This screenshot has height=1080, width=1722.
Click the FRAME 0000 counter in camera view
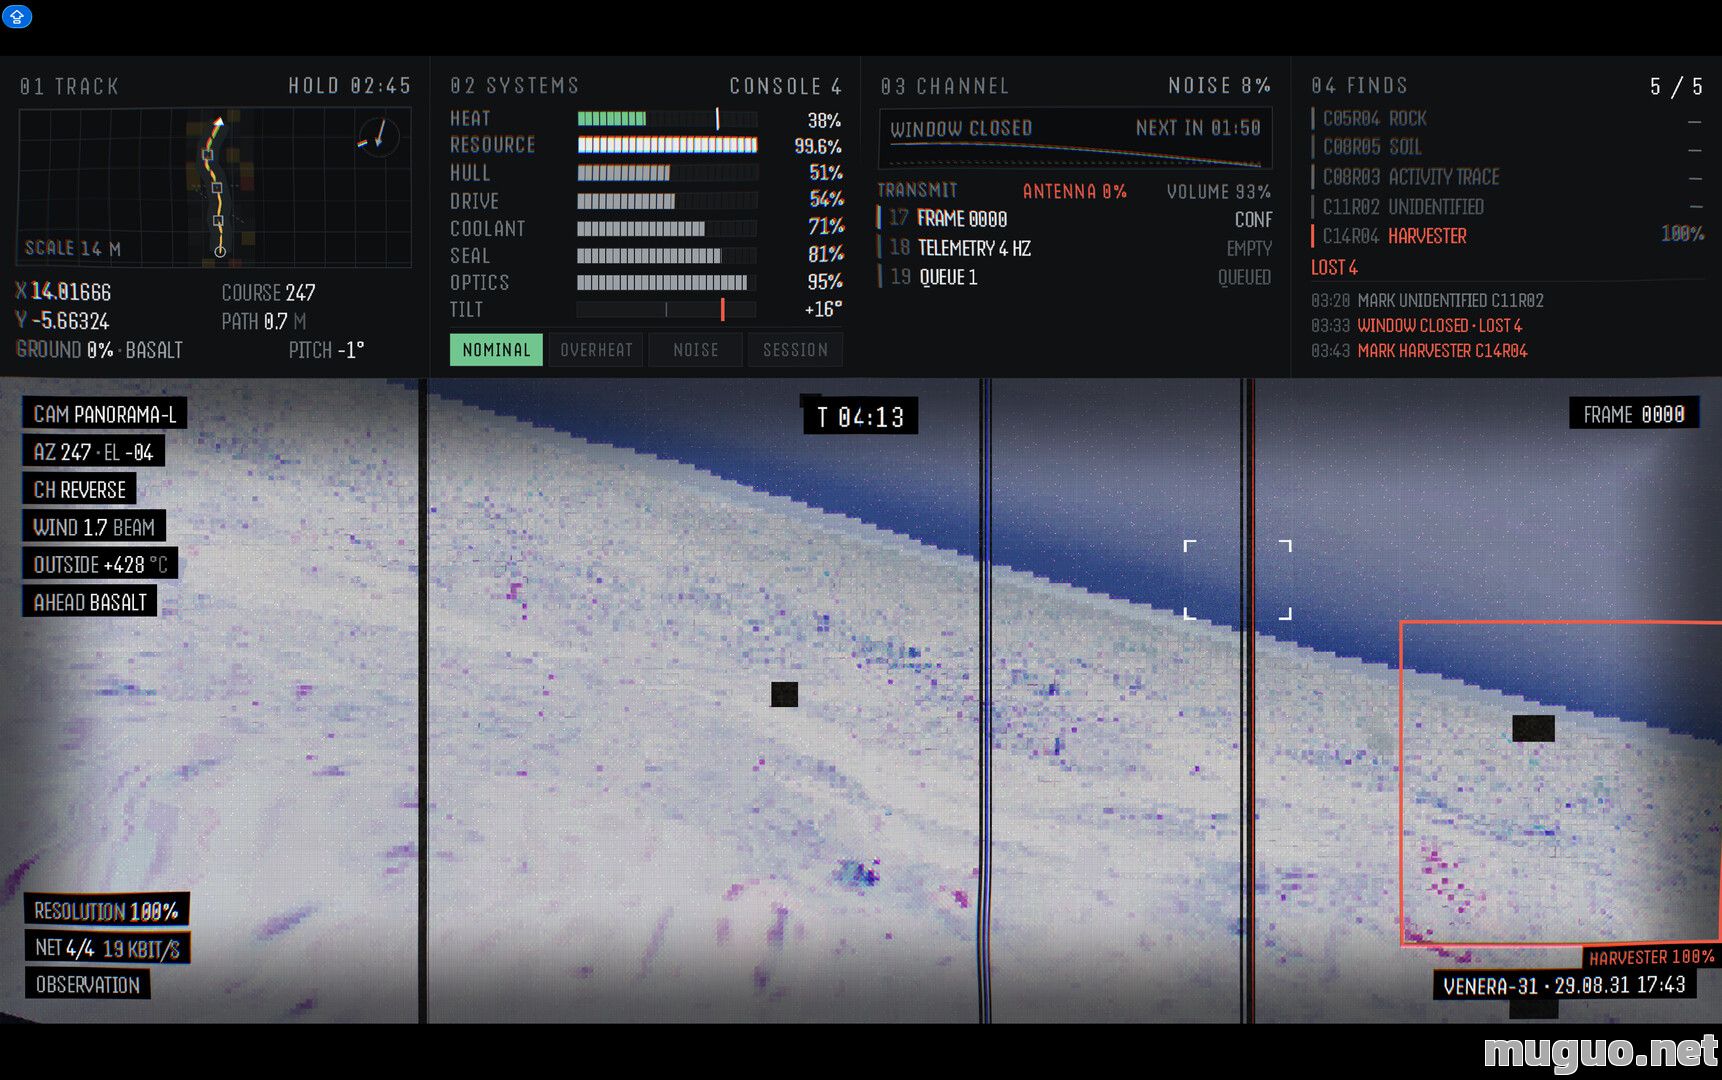[x=1634, y=414]
